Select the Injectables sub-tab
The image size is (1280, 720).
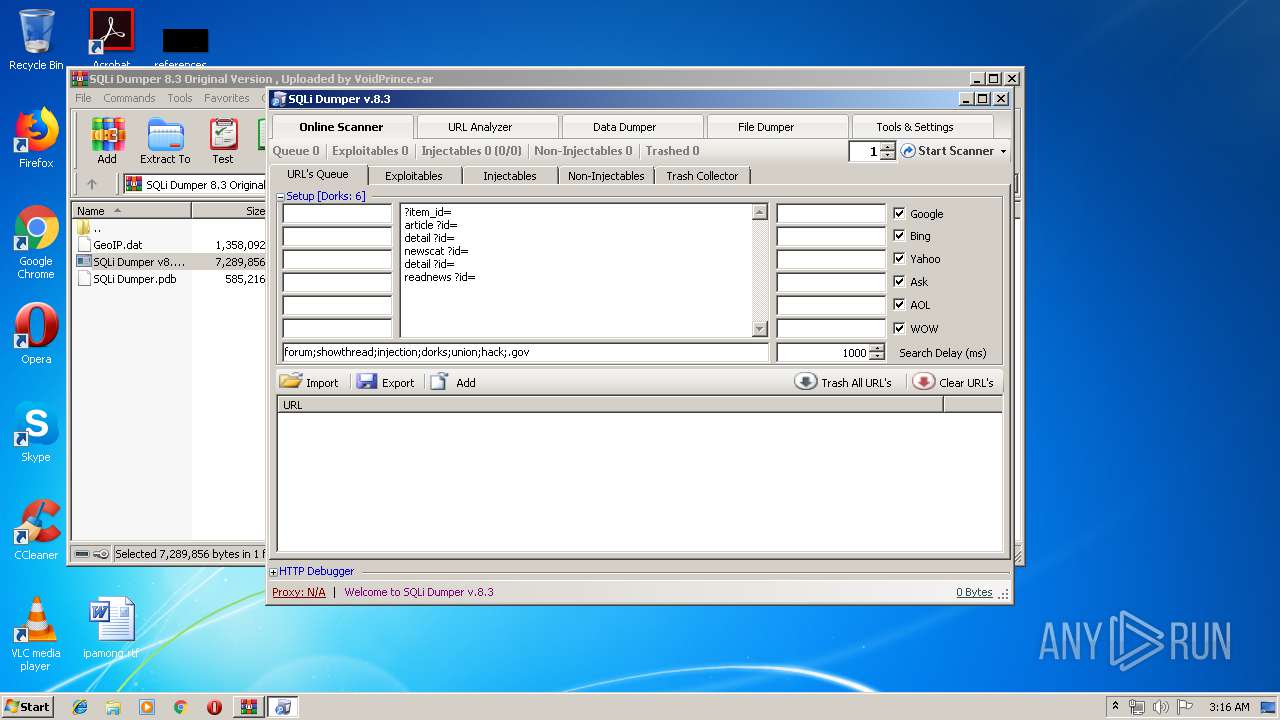(510, 176)
